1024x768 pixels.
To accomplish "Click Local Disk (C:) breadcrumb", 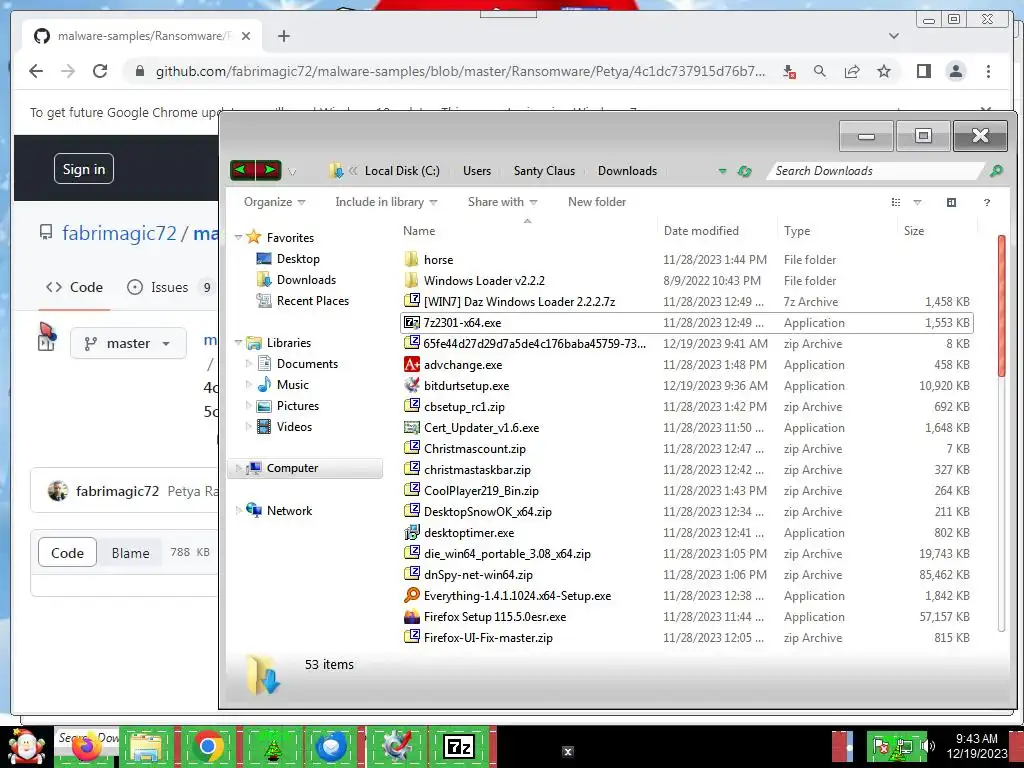I will (402, 171).
